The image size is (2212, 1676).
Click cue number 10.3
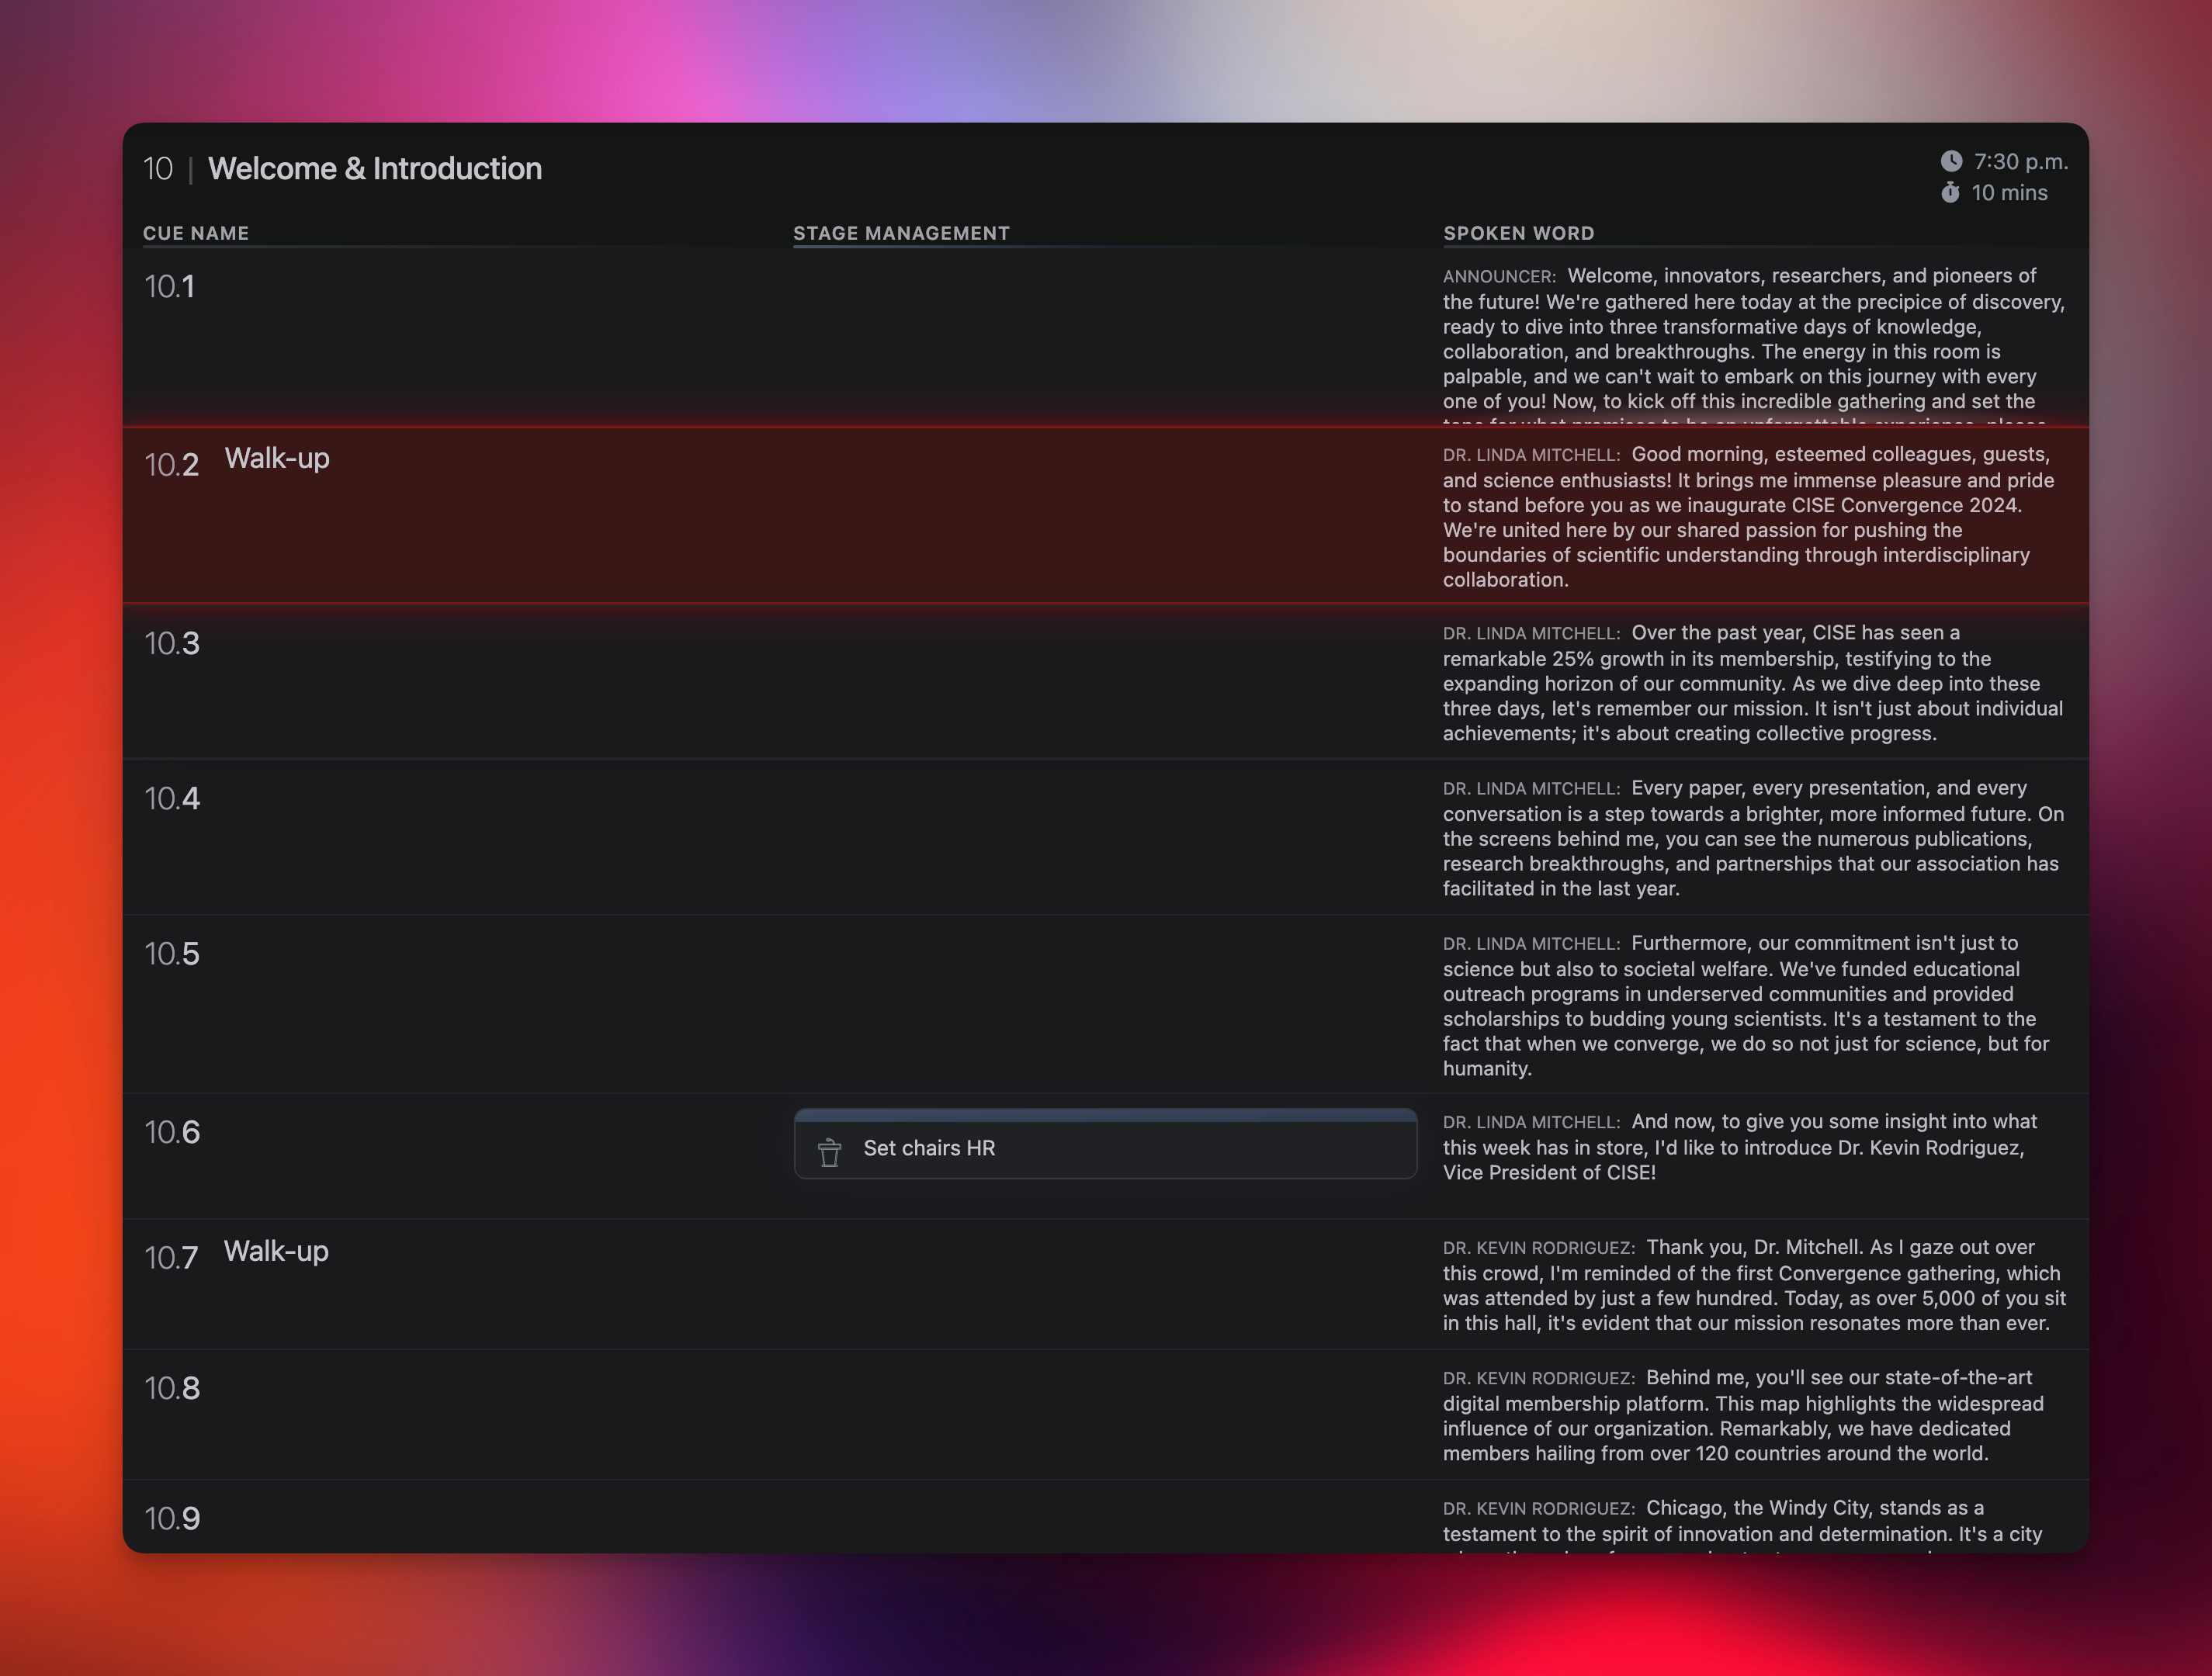[172, 644]
